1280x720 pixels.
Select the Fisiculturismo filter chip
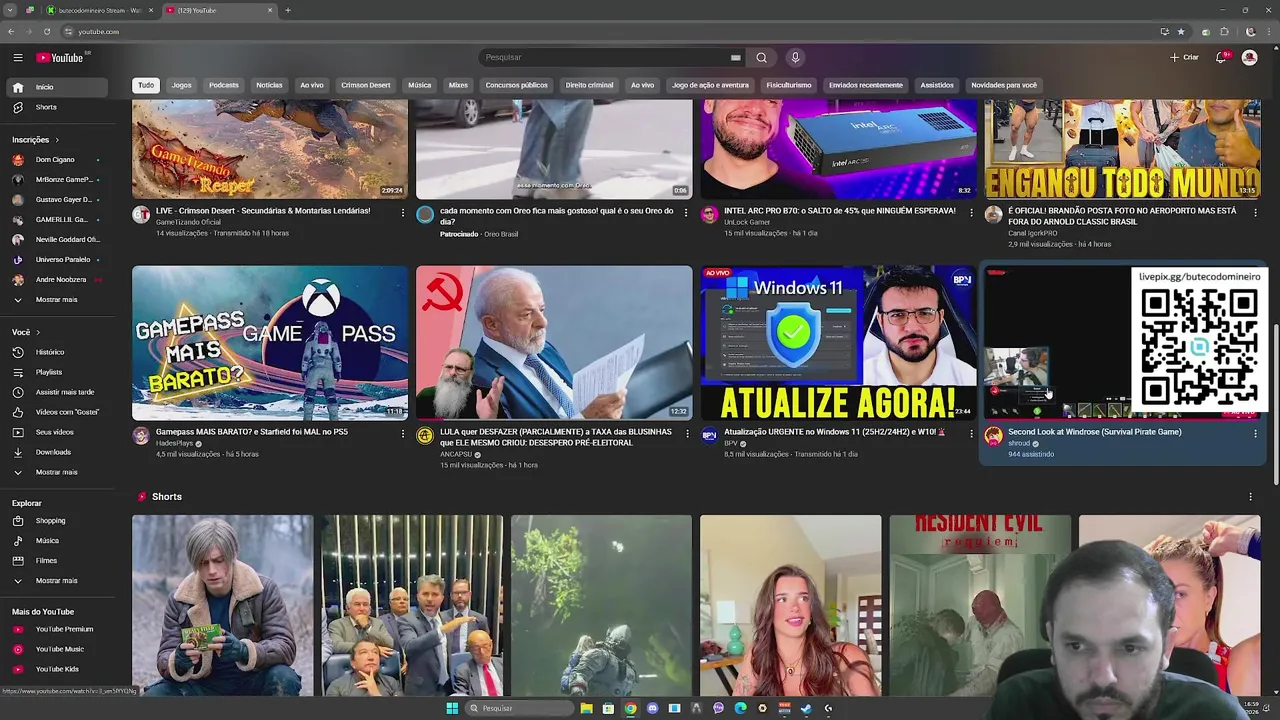click(789, 85)
